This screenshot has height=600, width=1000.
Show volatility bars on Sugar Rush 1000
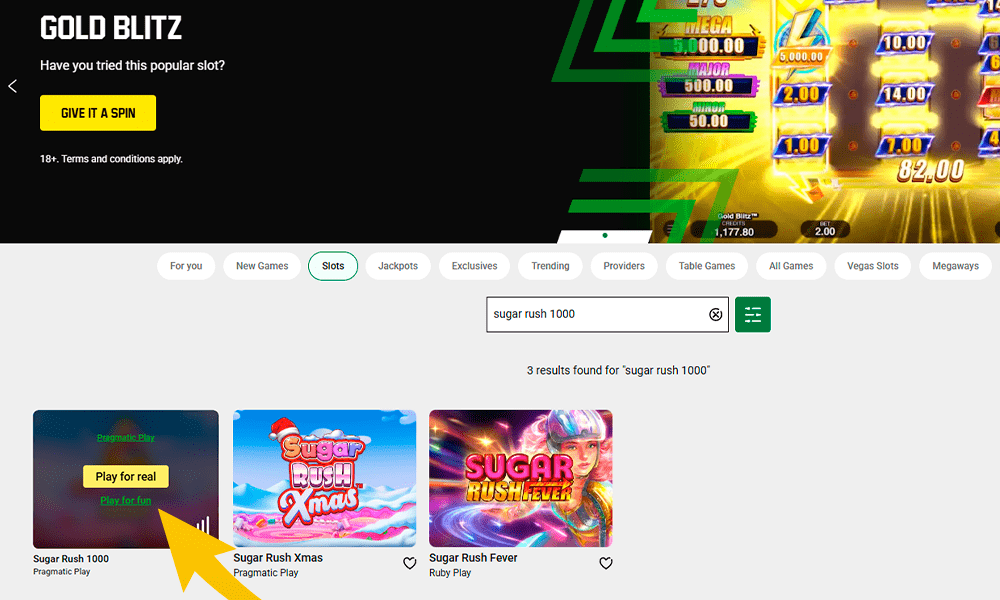pos(203,525)
